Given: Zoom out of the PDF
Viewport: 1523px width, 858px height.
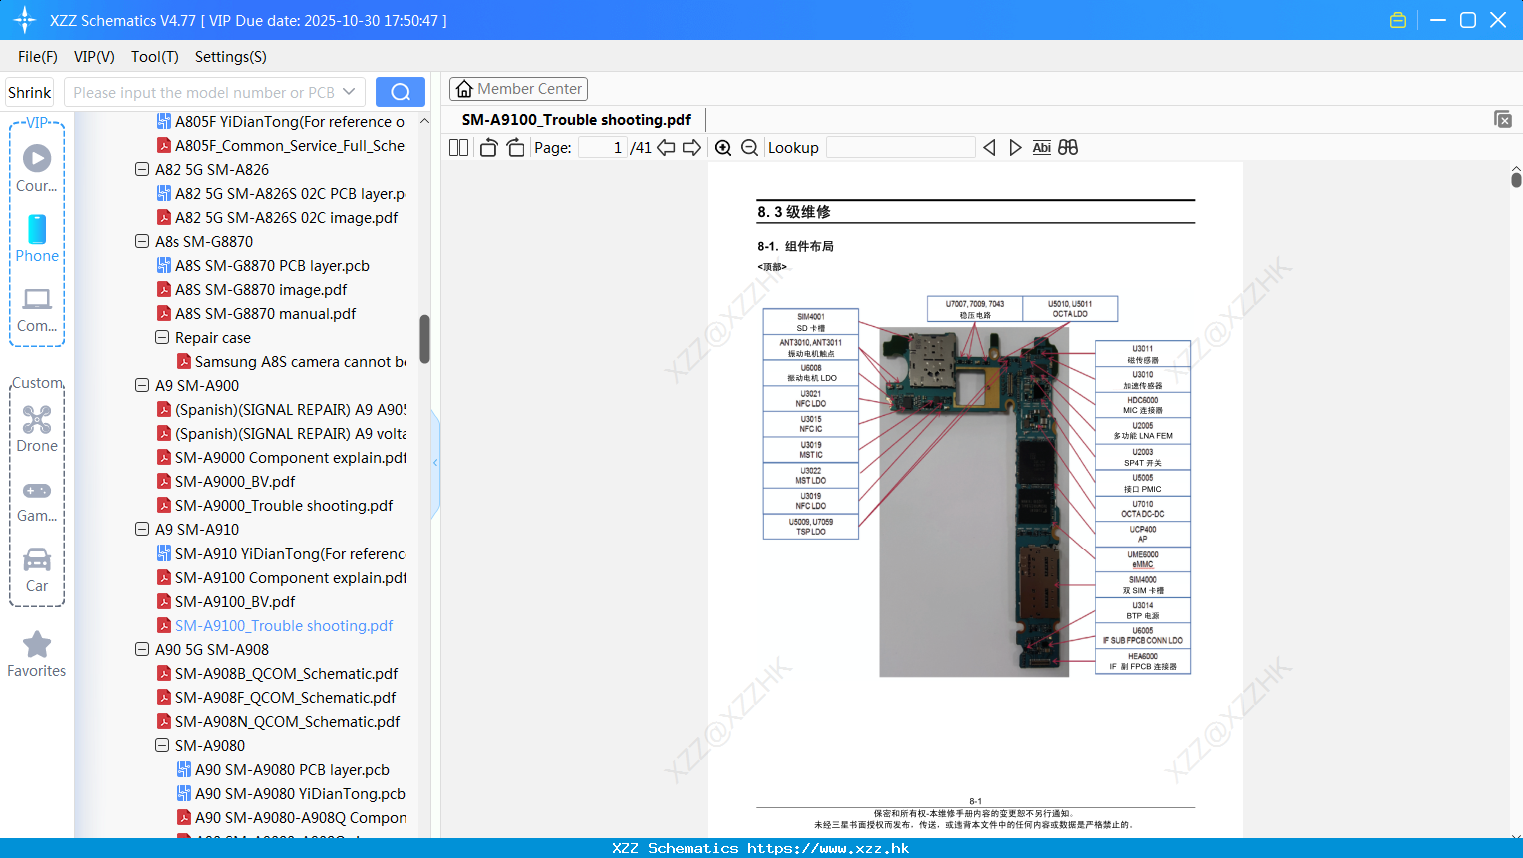Looking at the screenshot, I should click(x=750, y=147).
